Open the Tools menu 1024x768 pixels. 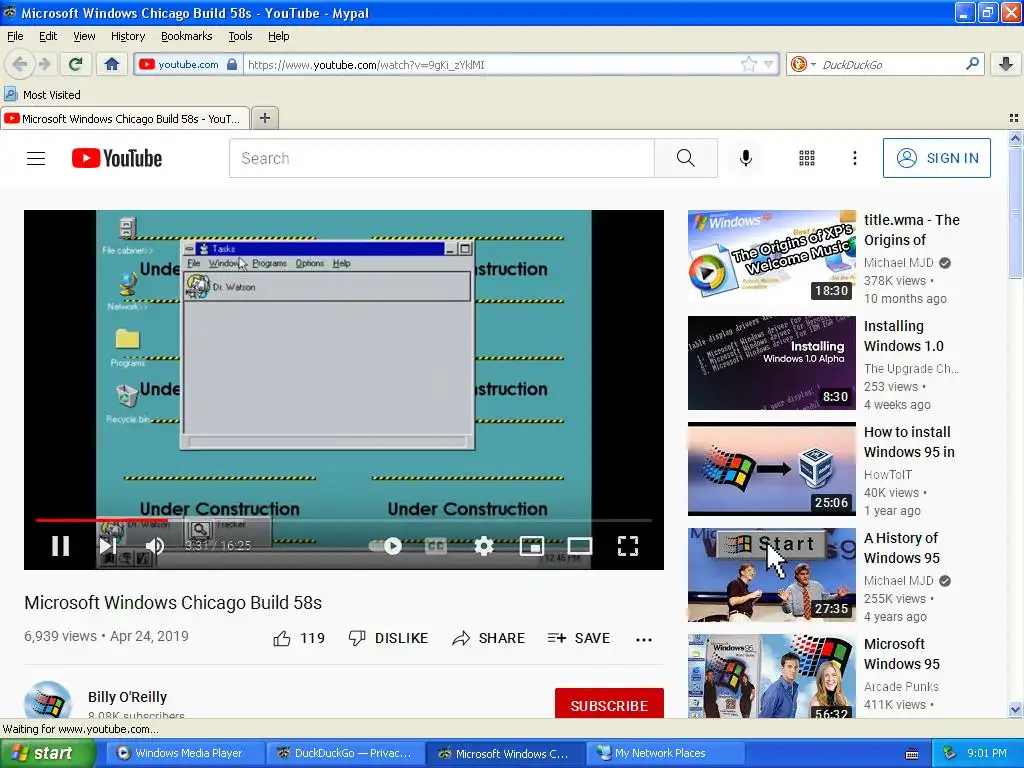240,36
